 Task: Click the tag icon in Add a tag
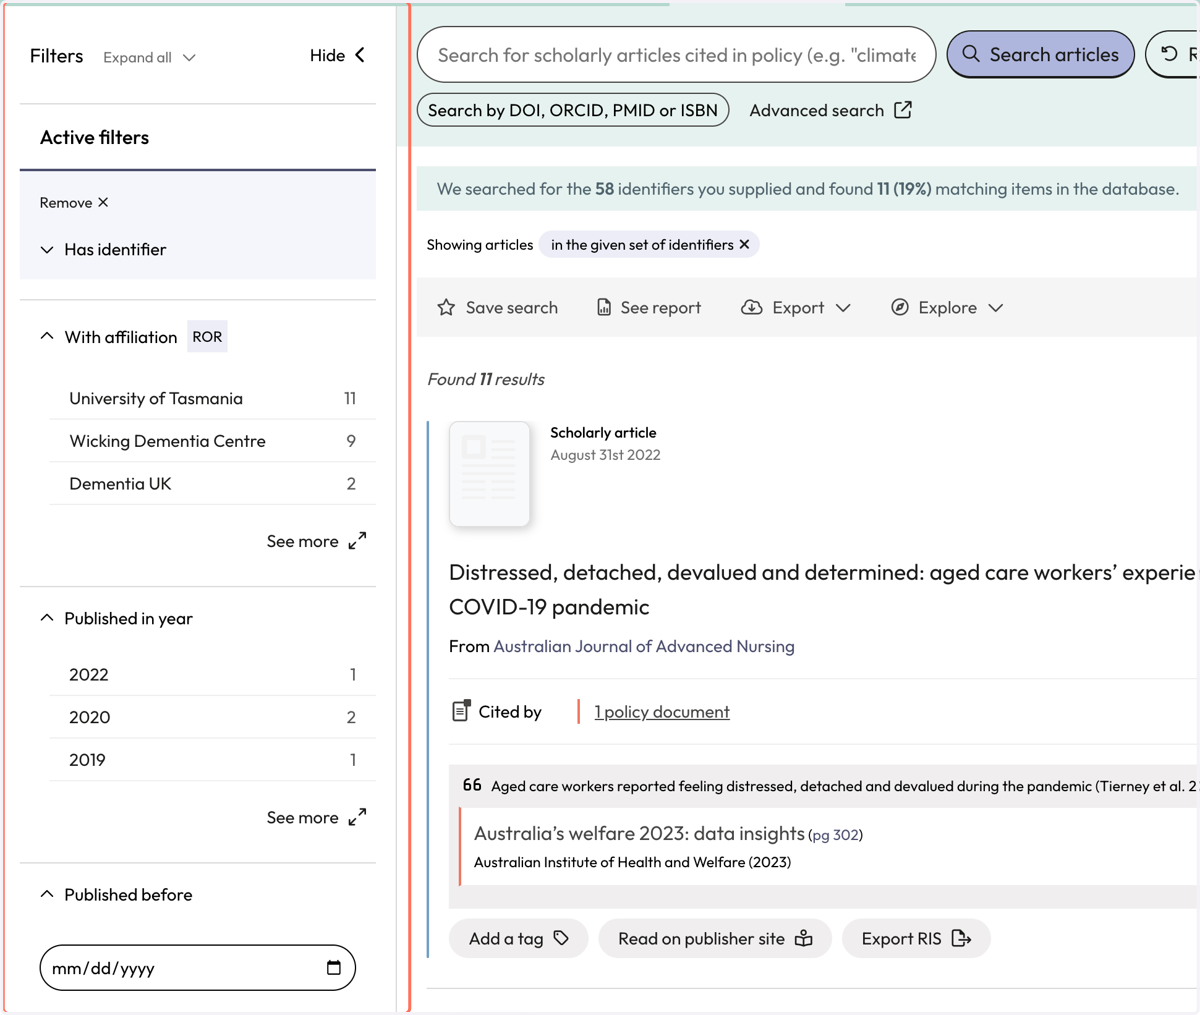[562, 938]
